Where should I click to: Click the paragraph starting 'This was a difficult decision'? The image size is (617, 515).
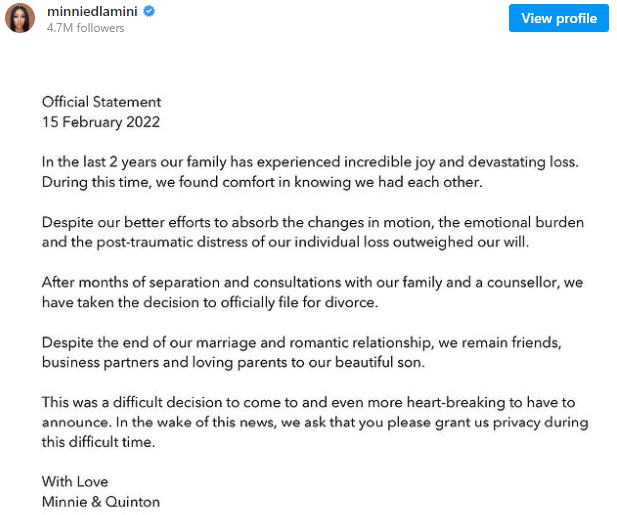pyautogui.click(x=315, y=422)
